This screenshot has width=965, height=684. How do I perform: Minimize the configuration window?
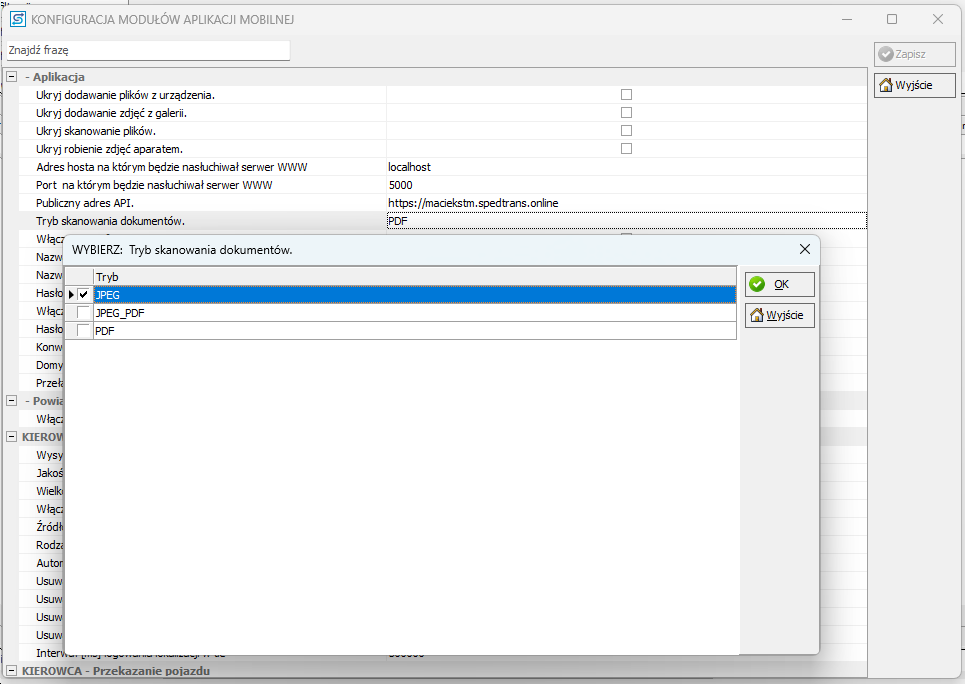(847, 19)
